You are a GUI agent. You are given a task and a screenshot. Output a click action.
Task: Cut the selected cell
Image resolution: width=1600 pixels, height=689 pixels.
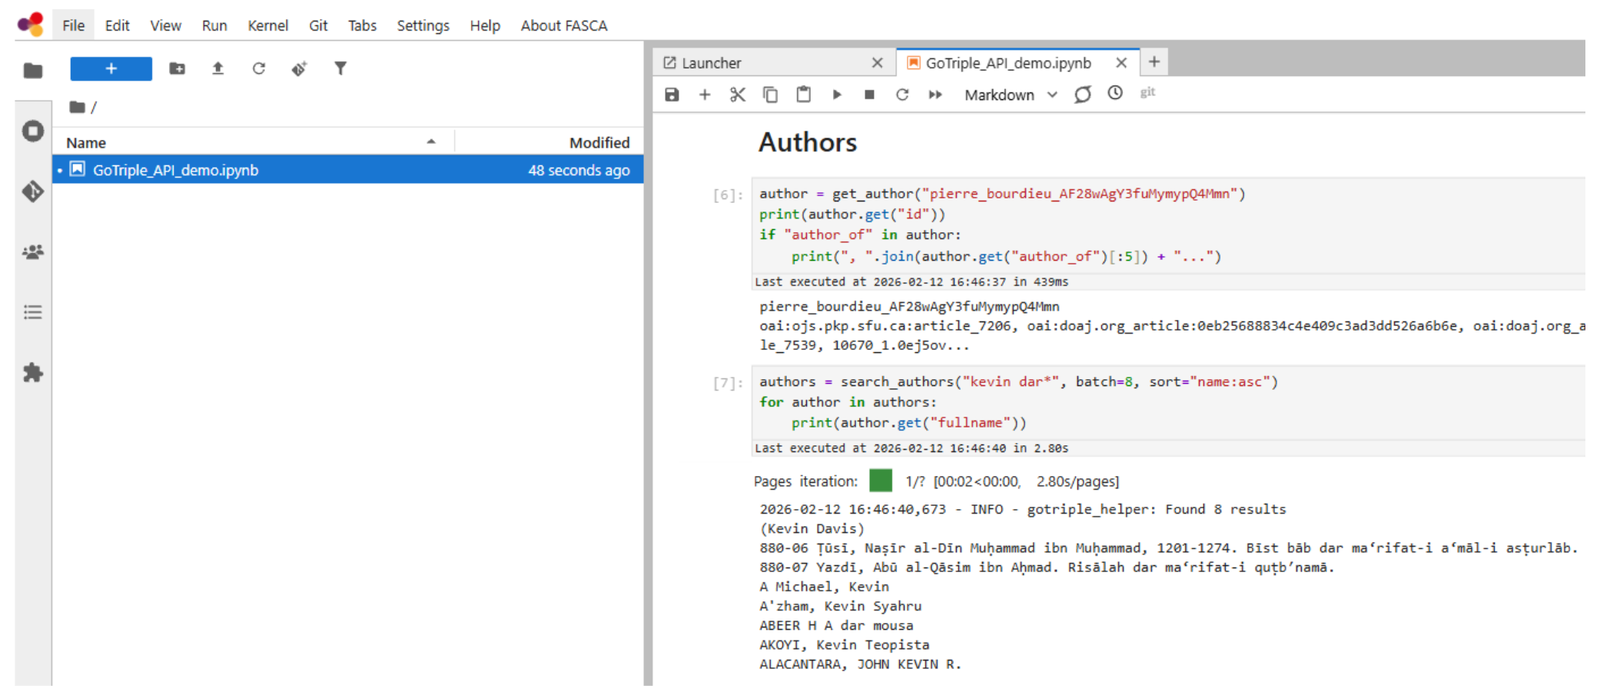click(x=738, y=94)
